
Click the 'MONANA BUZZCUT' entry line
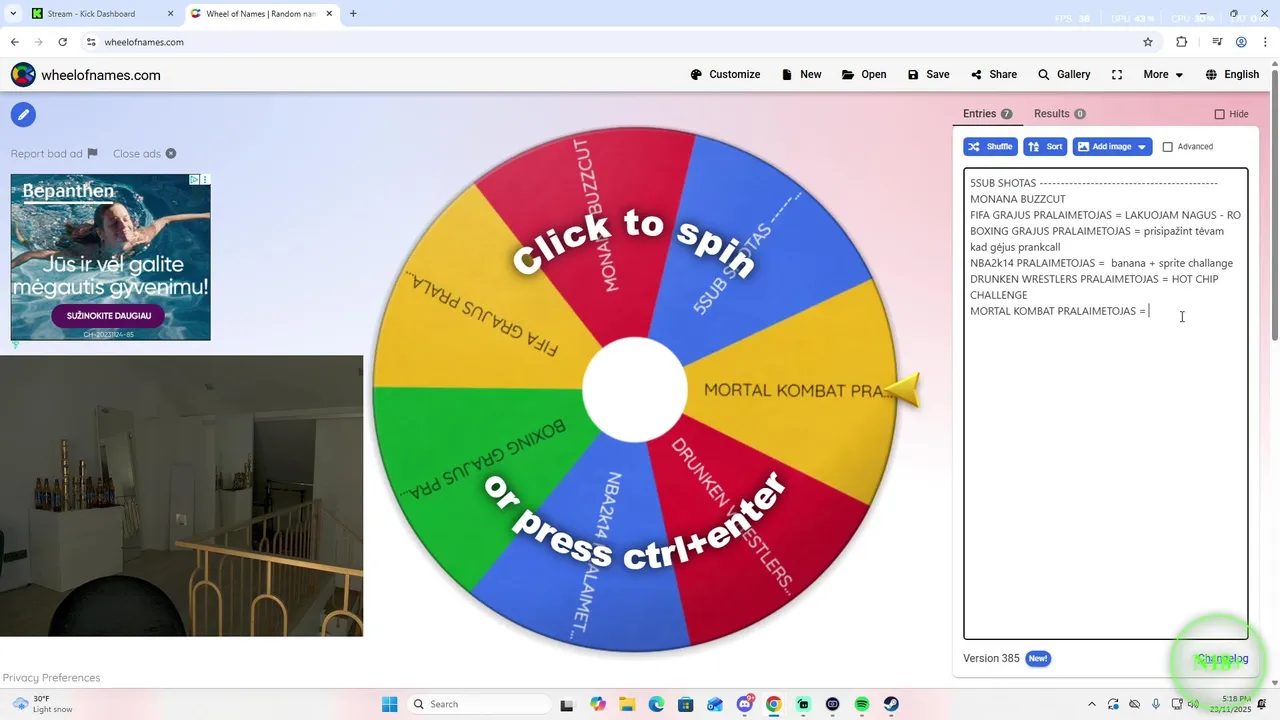(1017, 199)
